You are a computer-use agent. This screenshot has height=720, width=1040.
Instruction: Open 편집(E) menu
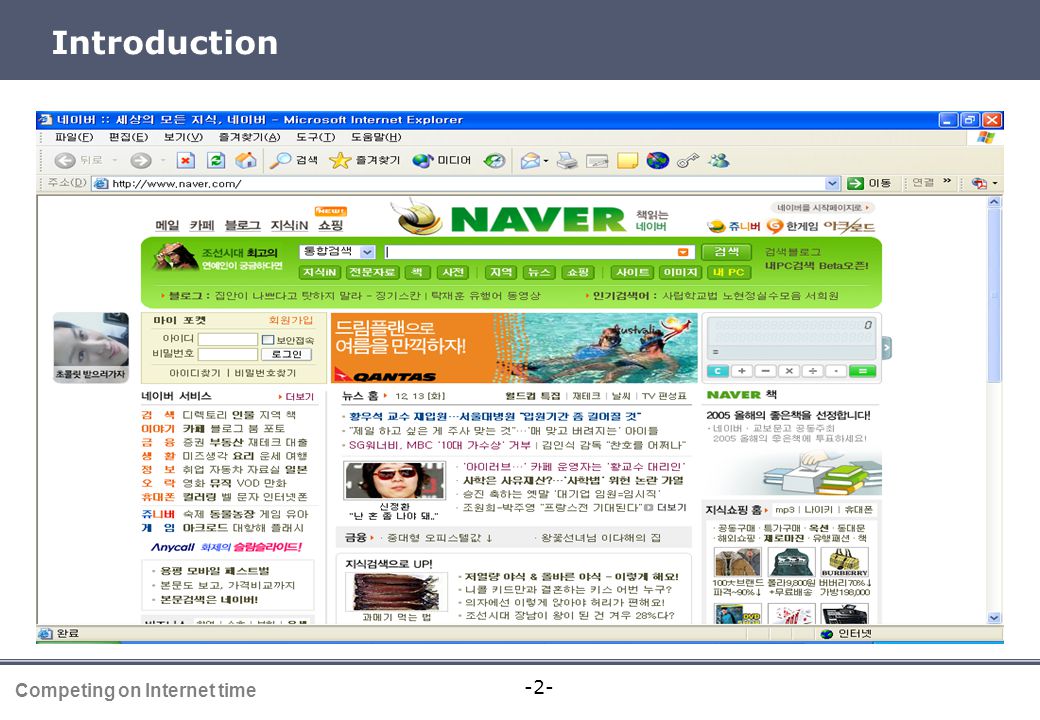tap(128, 137)
